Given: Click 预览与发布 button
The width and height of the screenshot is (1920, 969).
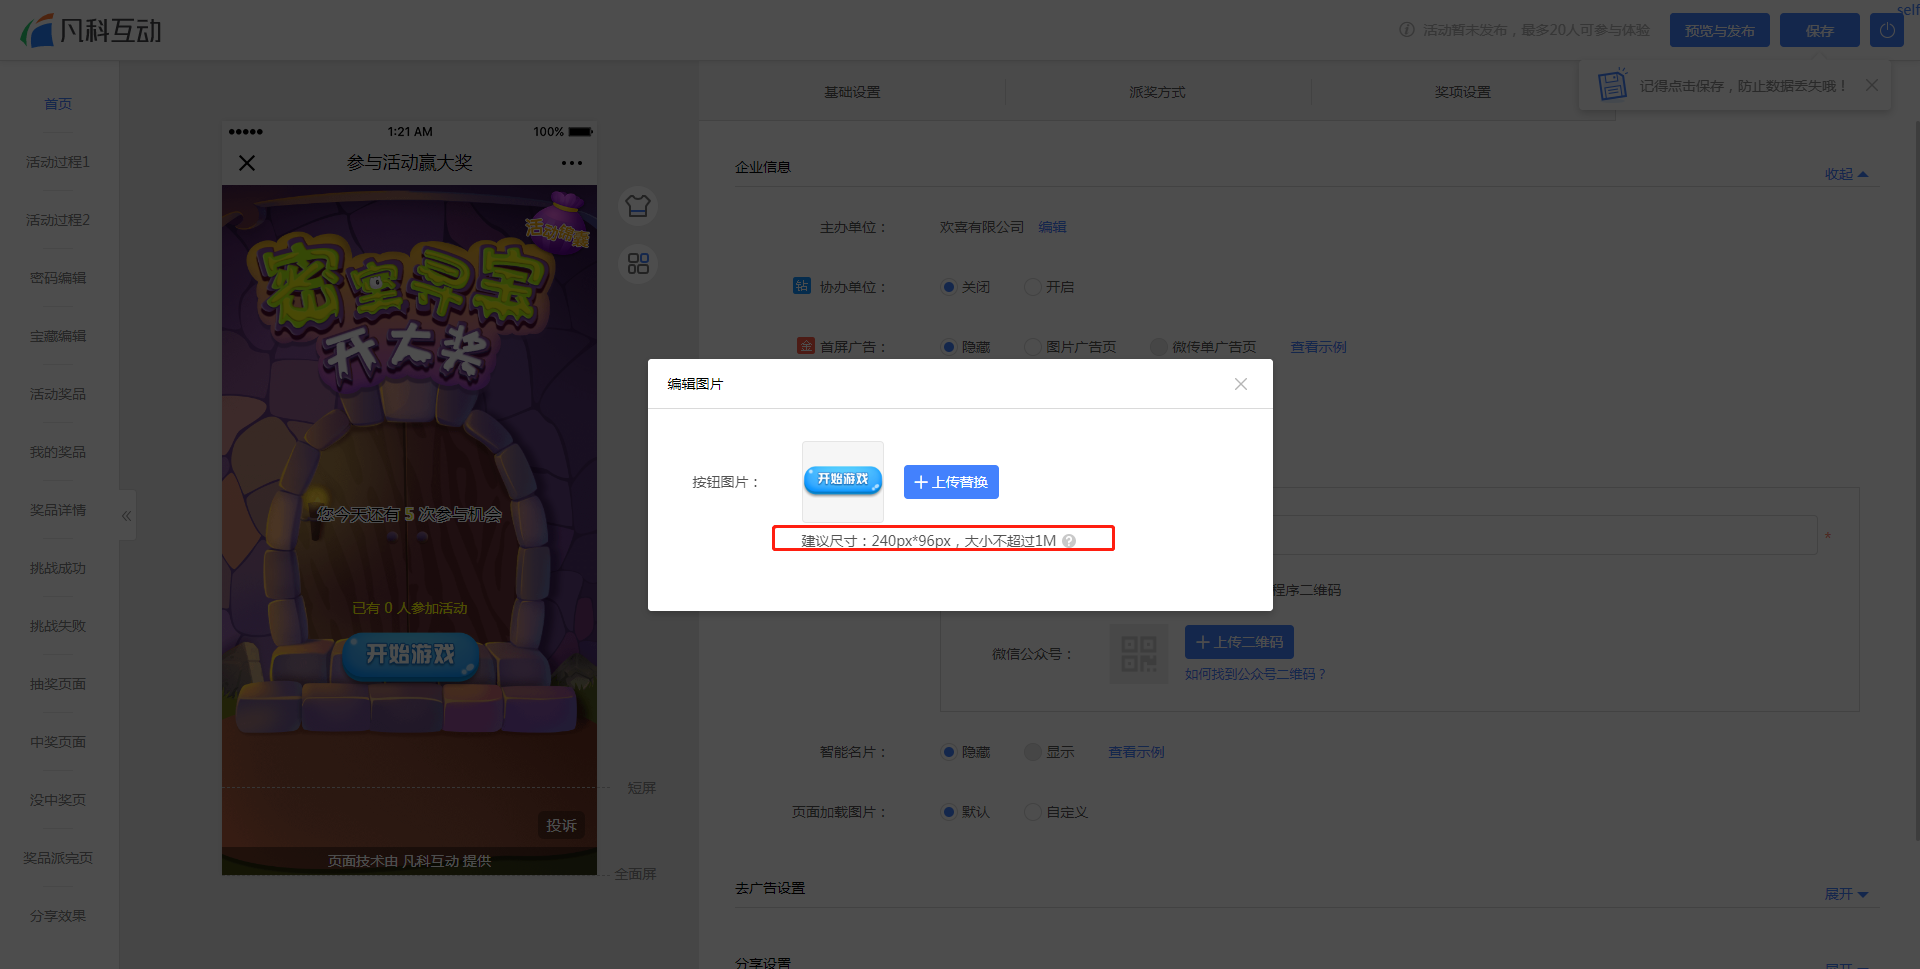Looking at the screenshot, I should [1720, 30].
